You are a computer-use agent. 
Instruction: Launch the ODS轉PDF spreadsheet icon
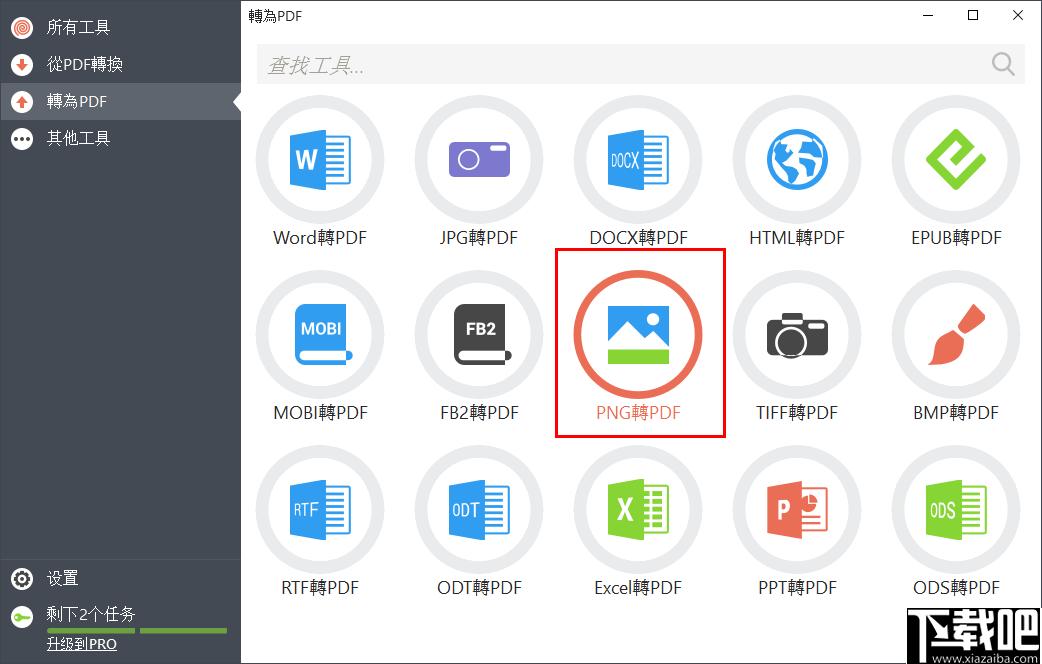coord(956,510)
